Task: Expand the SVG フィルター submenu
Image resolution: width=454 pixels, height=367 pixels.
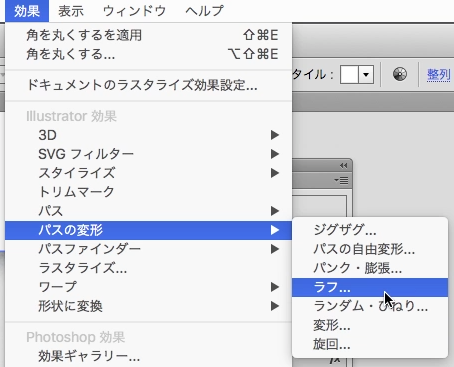Action: 149,154
